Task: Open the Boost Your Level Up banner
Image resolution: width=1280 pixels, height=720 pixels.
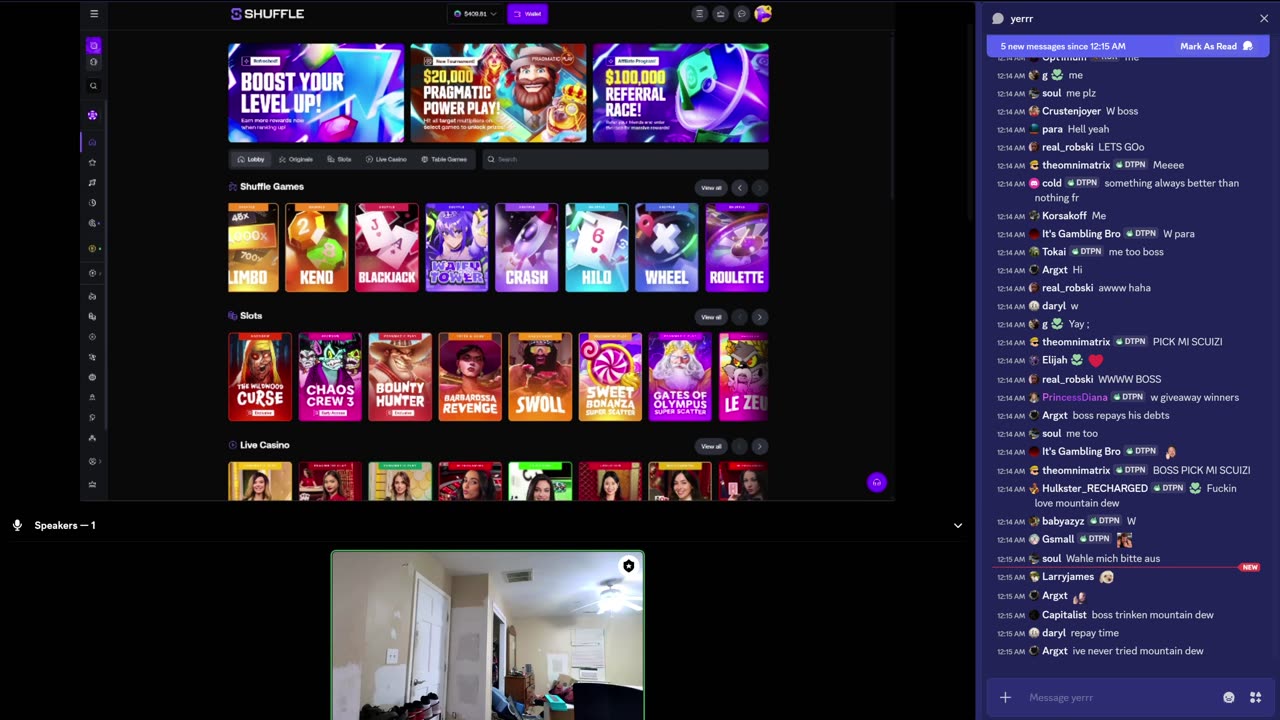Action: pos(316,93)
